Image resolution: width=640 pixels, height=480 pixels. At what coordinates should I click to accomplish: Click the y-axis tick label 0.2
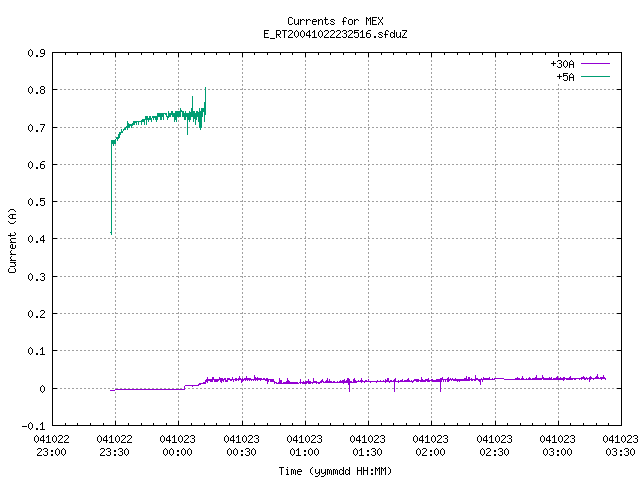point(36,314)
